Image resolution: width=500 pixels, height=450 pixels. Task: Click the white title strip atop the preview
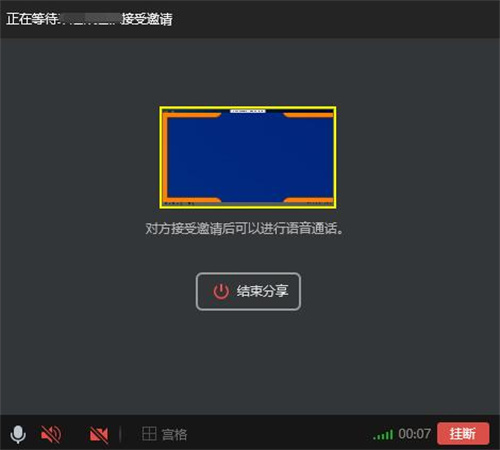248,111
